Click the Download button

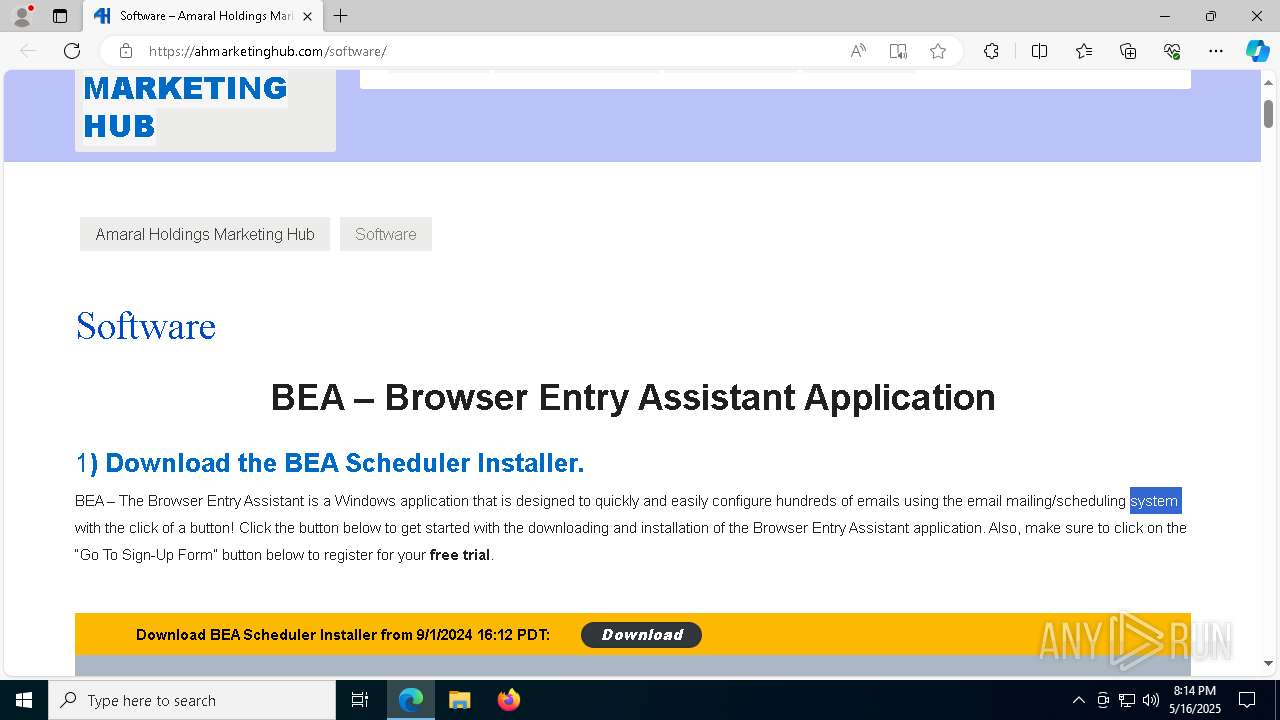tap(641, 635)
